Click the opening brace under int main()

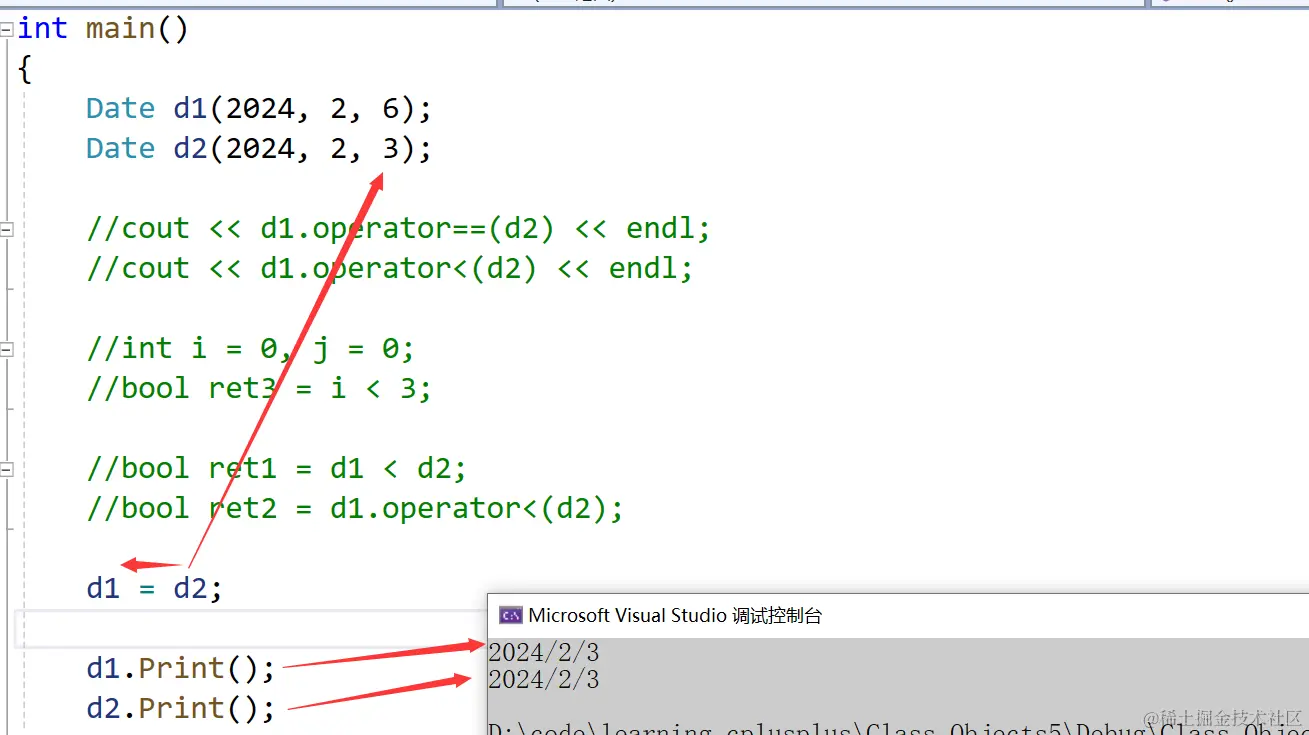pyautogui.click(x=25, y=69)
